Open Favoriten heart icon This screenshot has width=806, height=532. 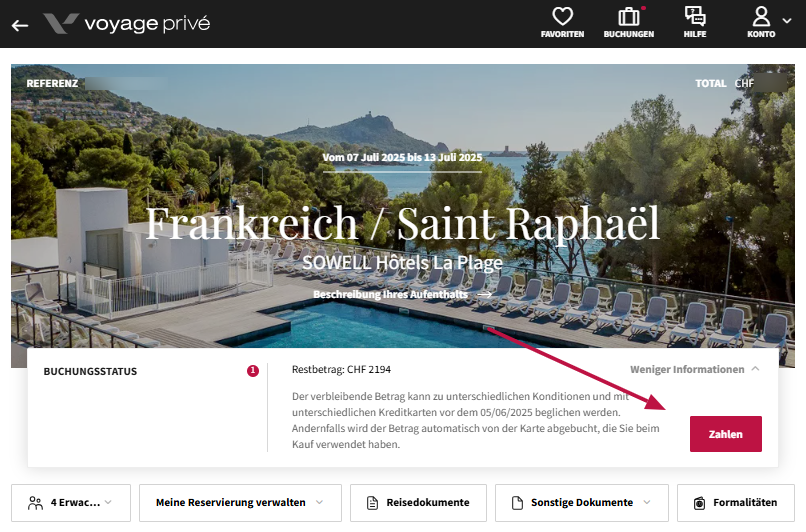point(562,16)
